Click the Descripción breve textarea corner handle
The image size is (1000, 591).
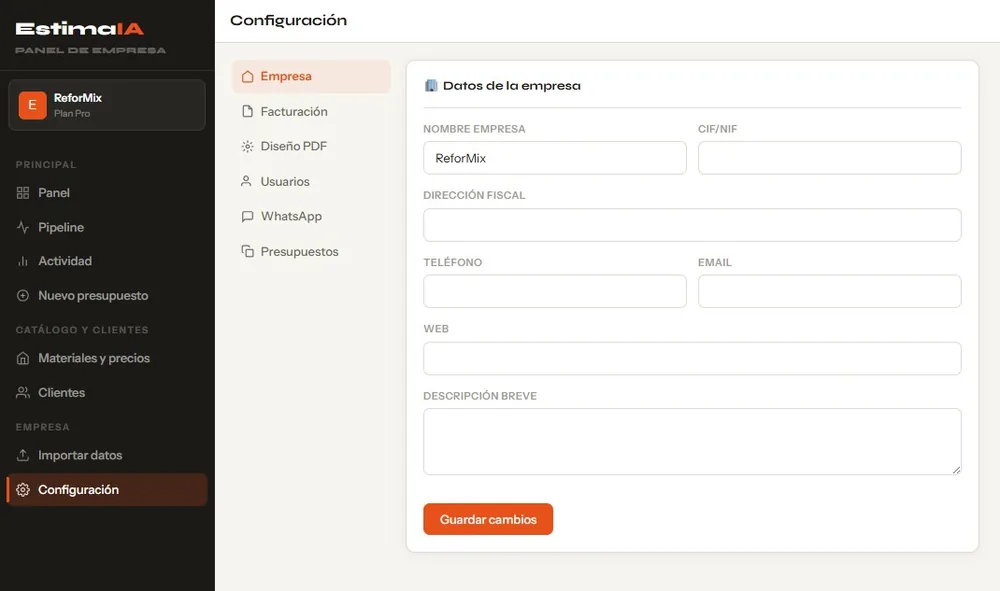point(956,470)
